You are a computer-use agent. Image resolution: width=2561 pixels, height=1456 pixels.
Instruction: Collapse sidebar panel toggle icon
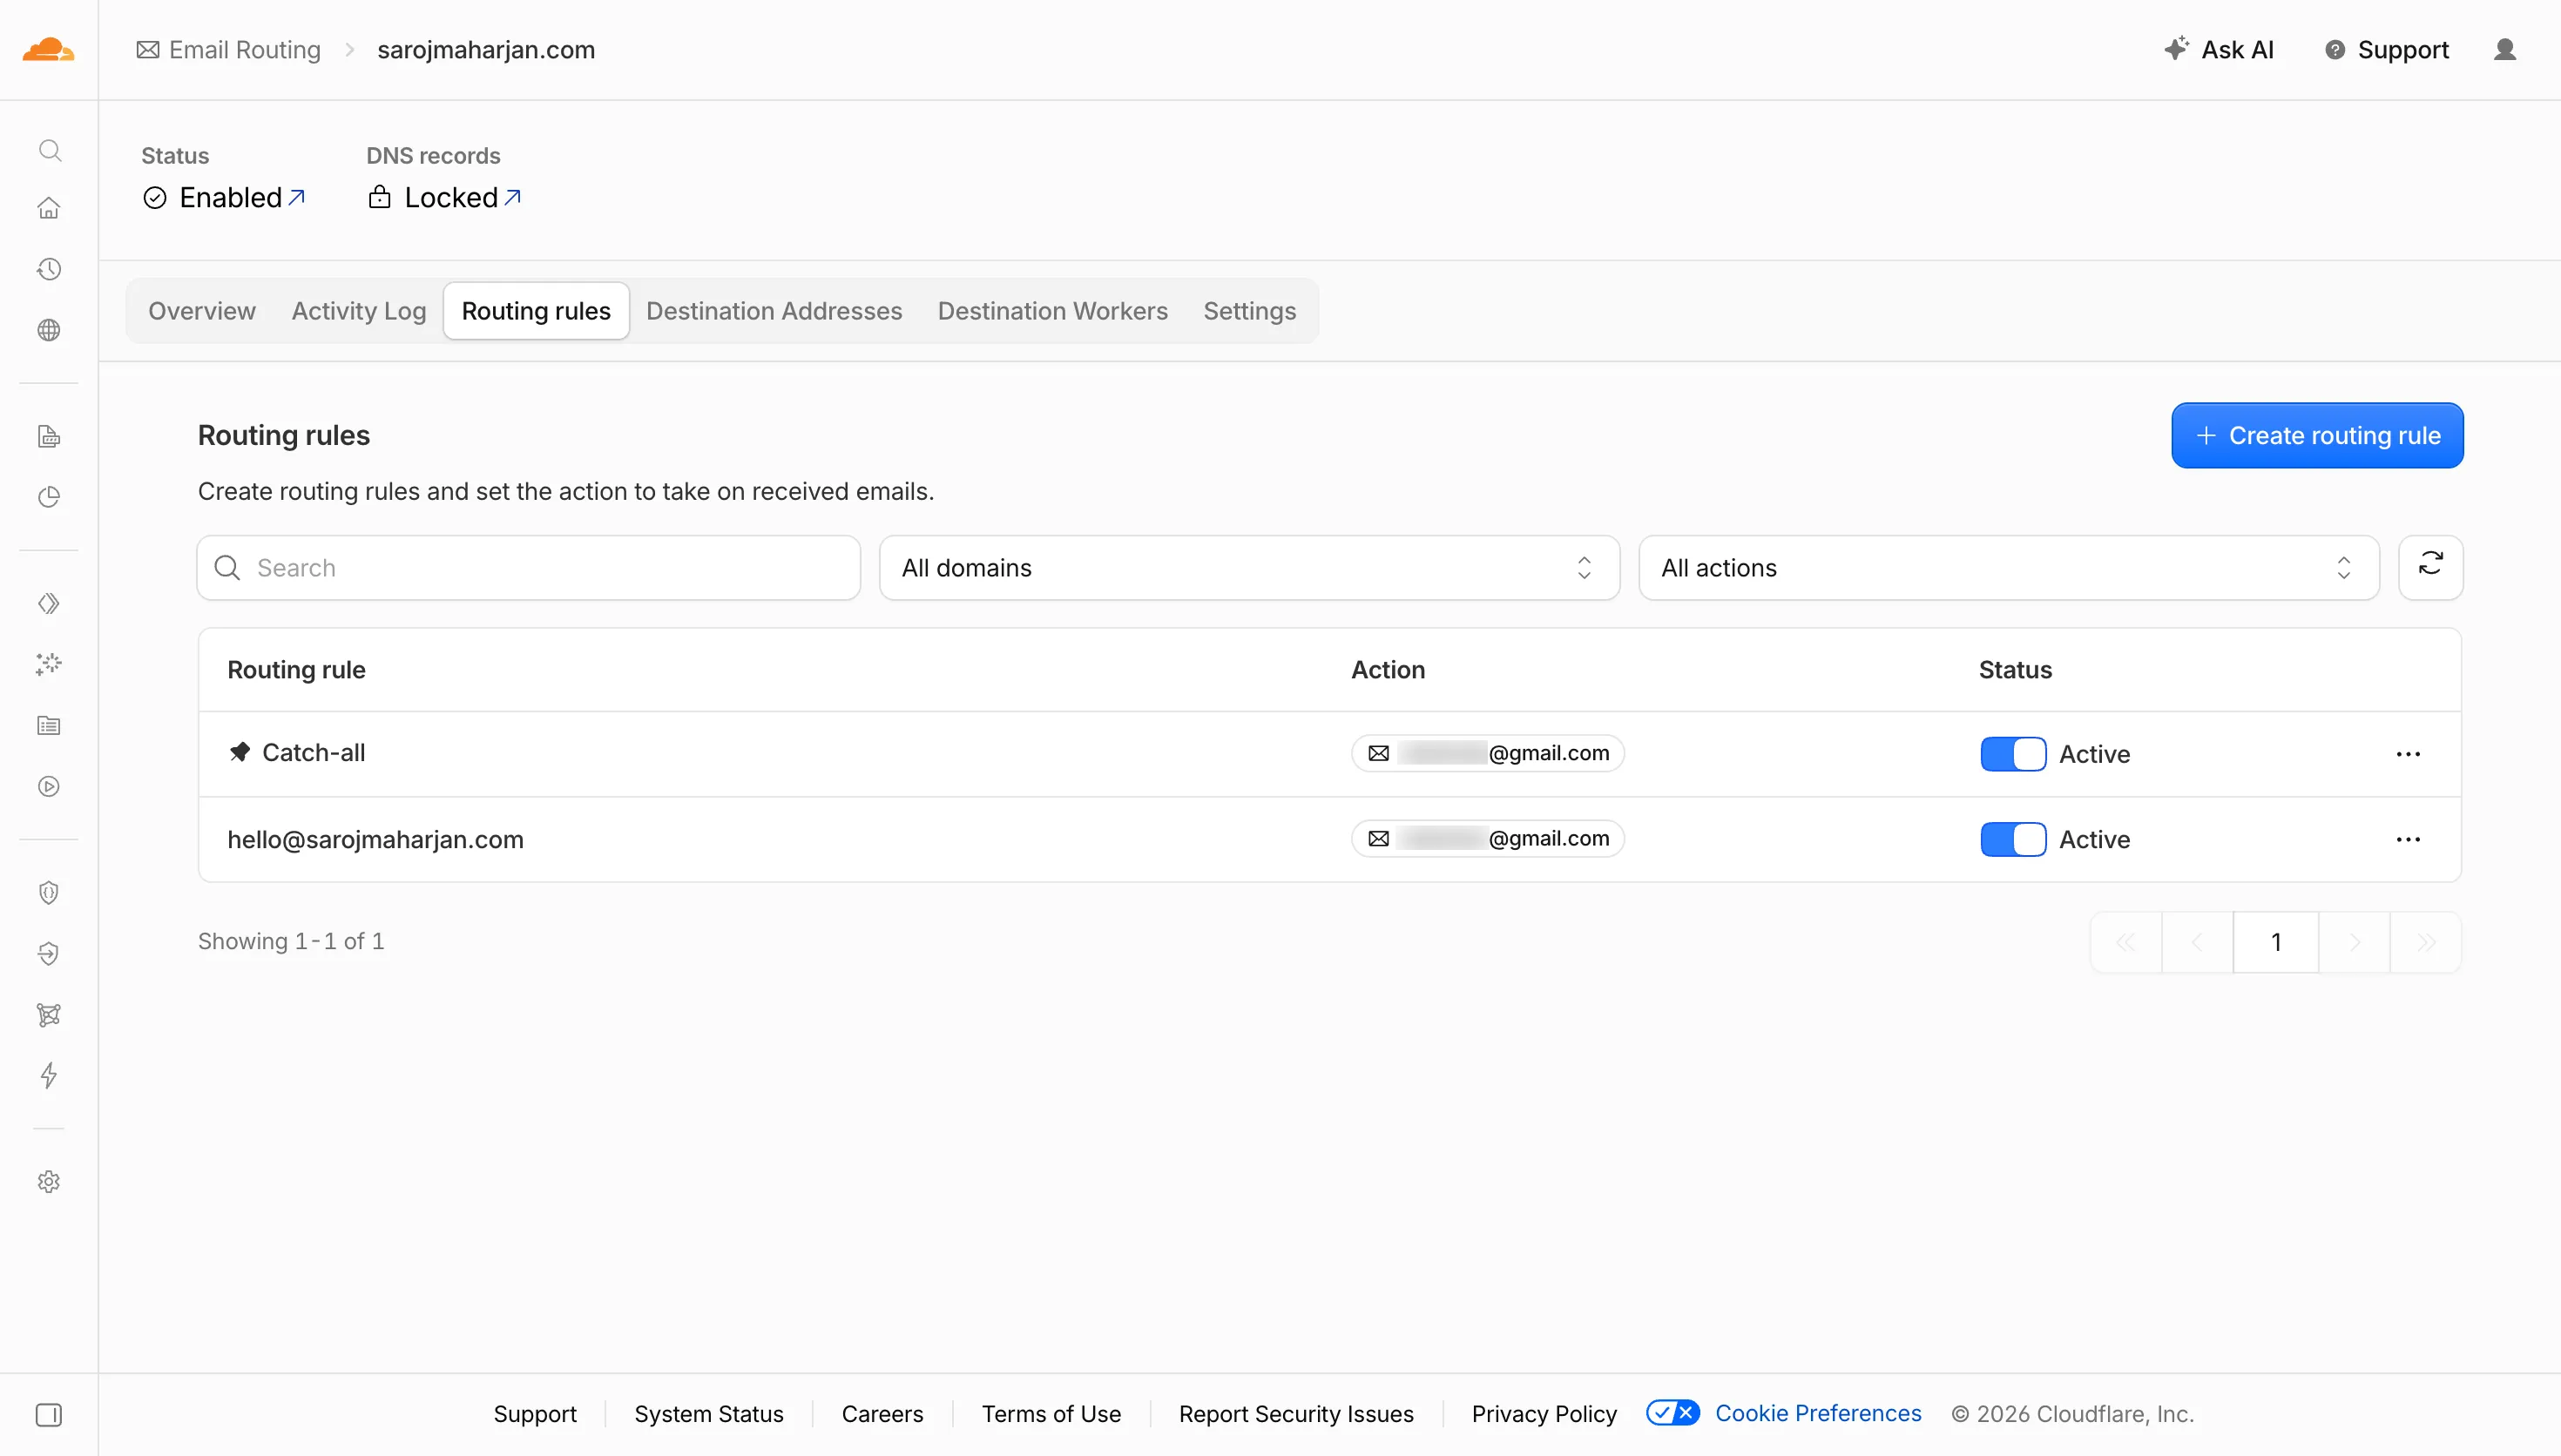pos(49,1414)
